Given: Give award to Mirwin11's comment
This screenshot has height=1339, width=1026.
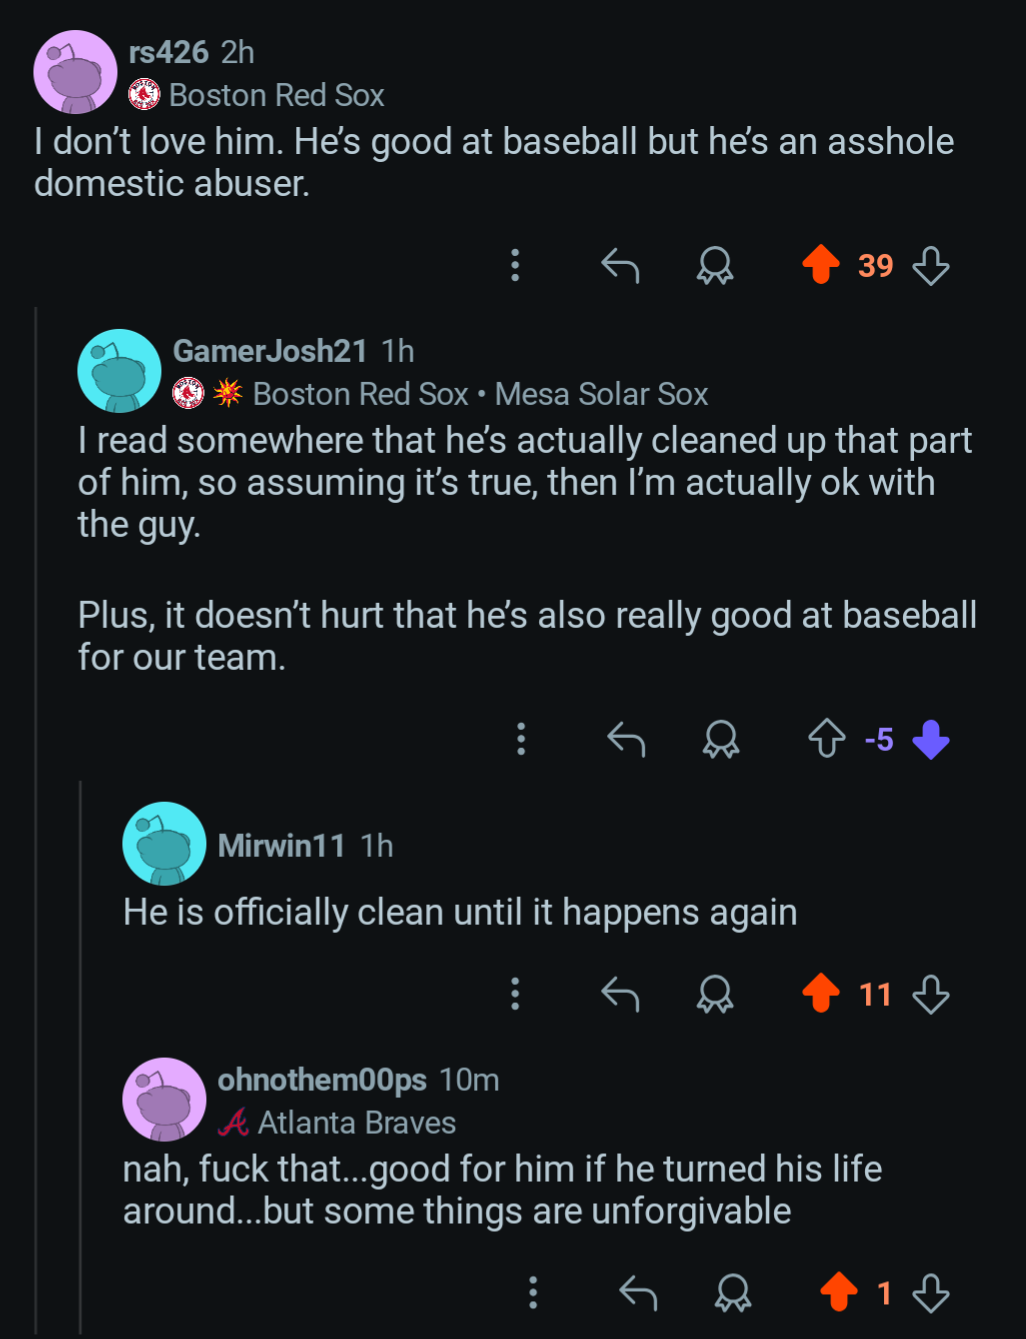Looking at the screenshot, I should click(x=714, y=994).
